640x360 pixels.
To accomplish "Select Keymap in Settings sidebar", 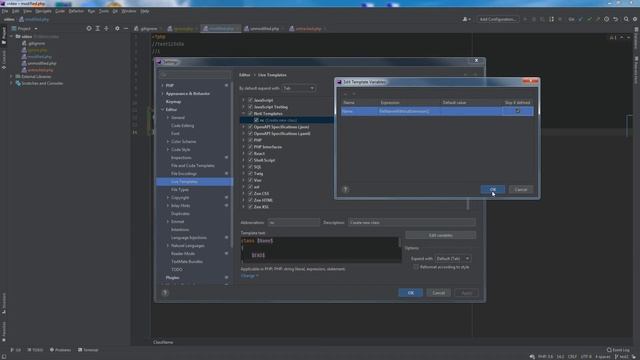I will click(x=173, y=102).
